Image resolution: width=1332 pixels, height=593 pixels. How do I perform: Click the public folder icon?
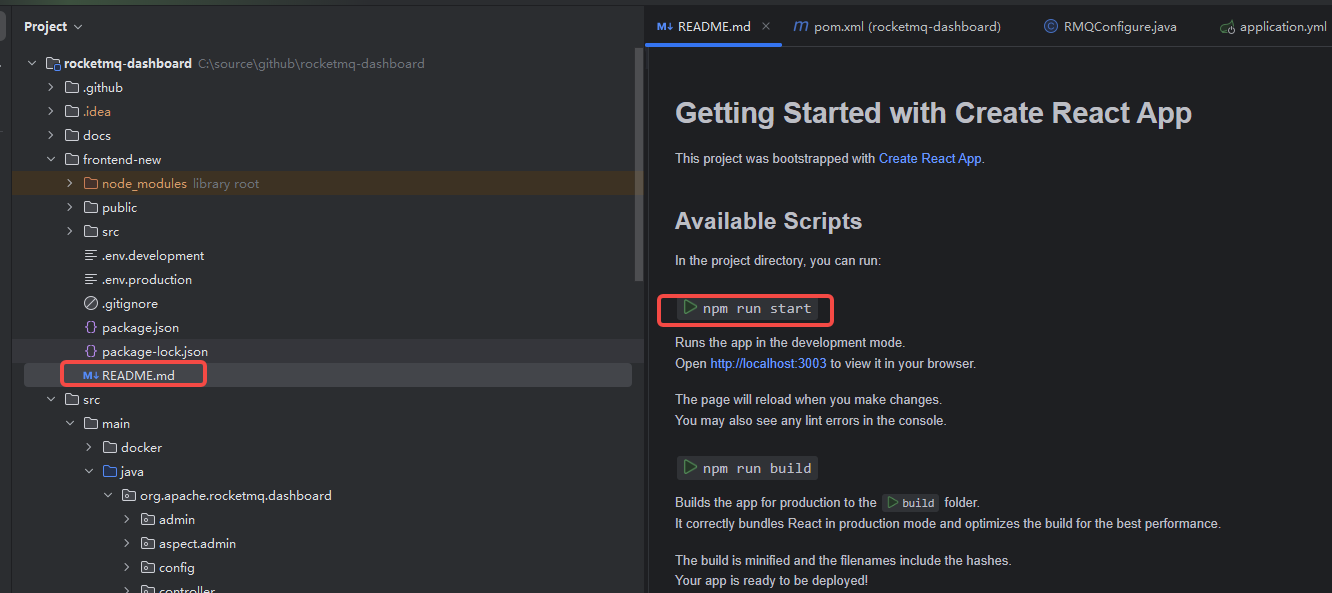click(91, 207)
